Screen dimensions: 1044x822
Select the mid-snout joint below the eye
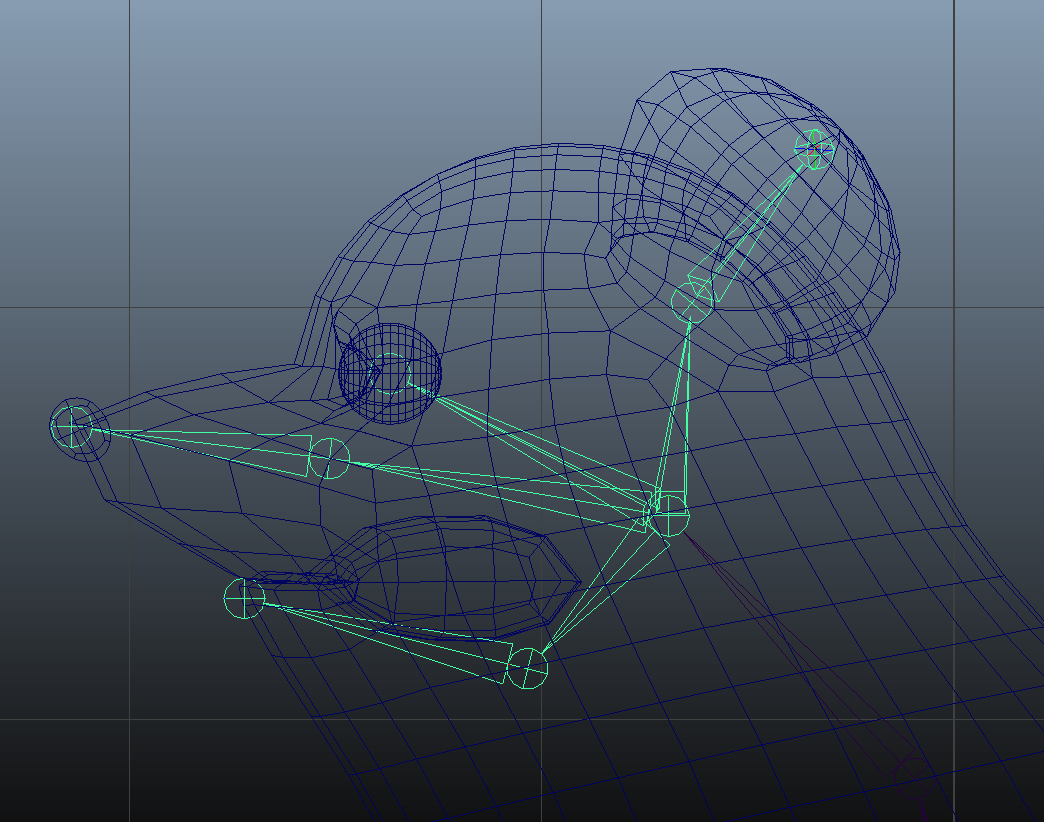coord(328,458)
